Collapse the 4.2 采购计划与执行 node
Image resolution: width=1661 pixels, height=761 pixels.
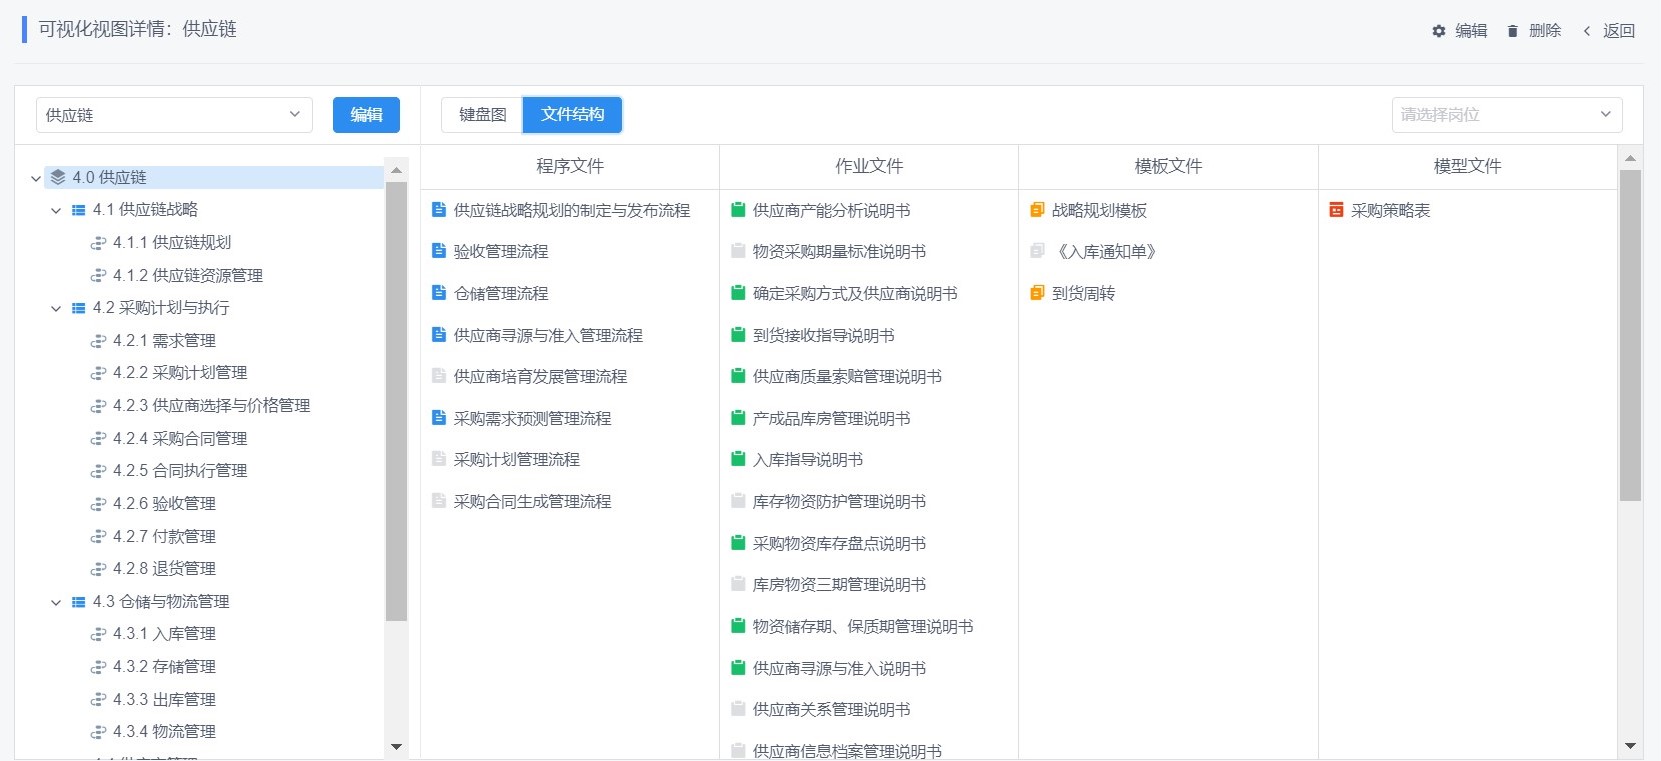[56, 308]
